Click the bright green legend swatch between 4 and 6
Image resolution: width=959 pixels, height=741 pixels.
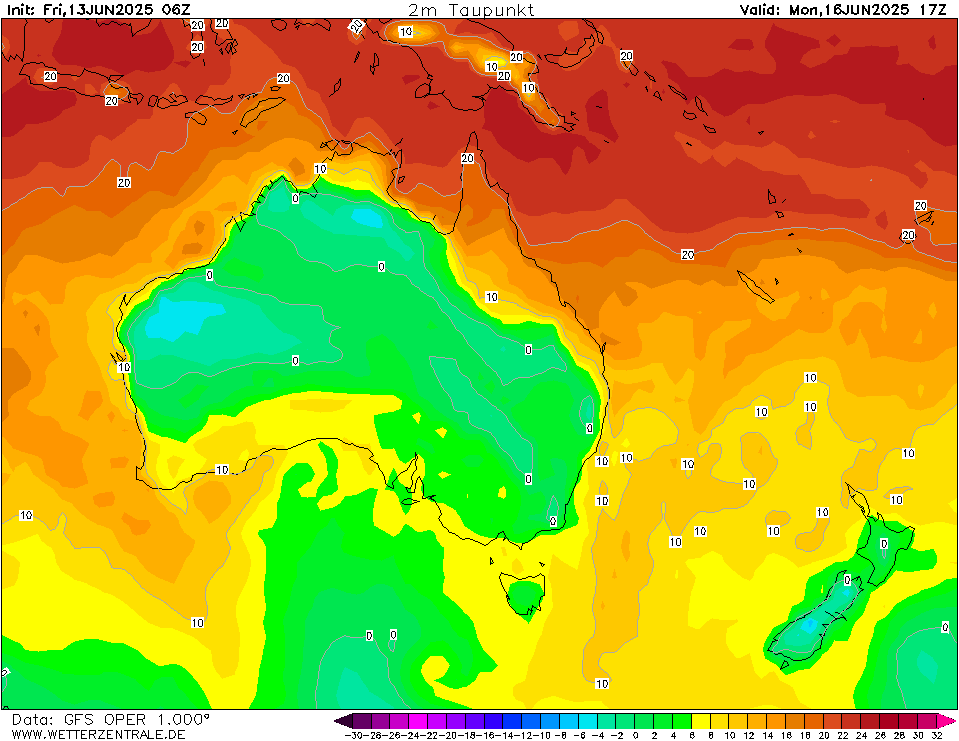[683, 720]
